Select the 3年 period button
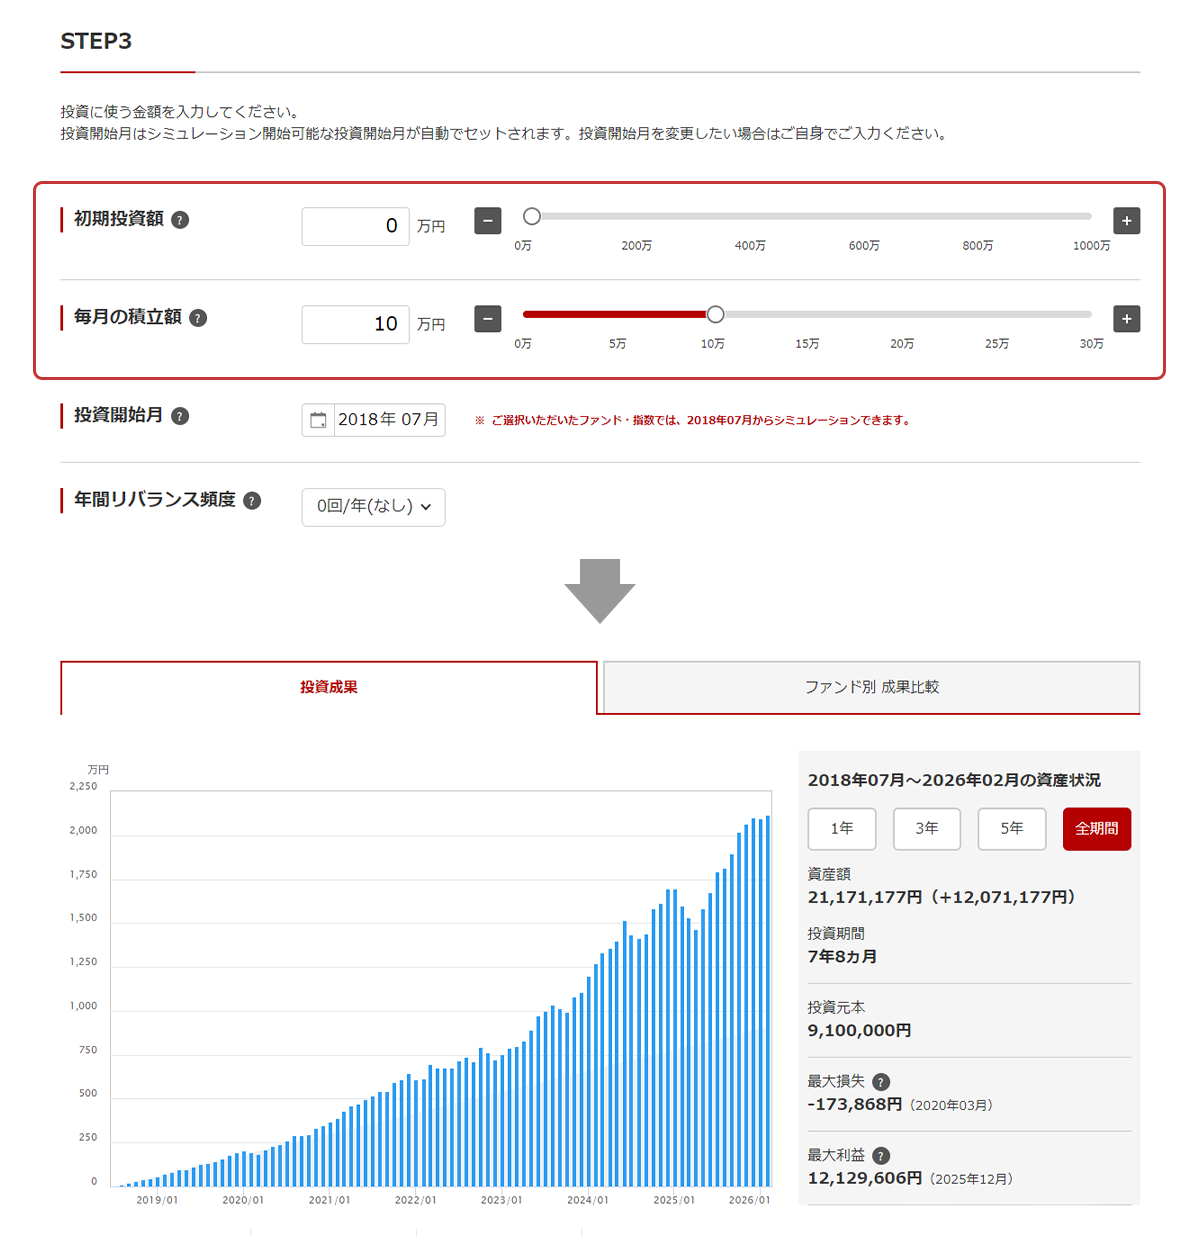Image resolution: width=1200 pixels, height=1237 pixels. click(x=927, y=829)
